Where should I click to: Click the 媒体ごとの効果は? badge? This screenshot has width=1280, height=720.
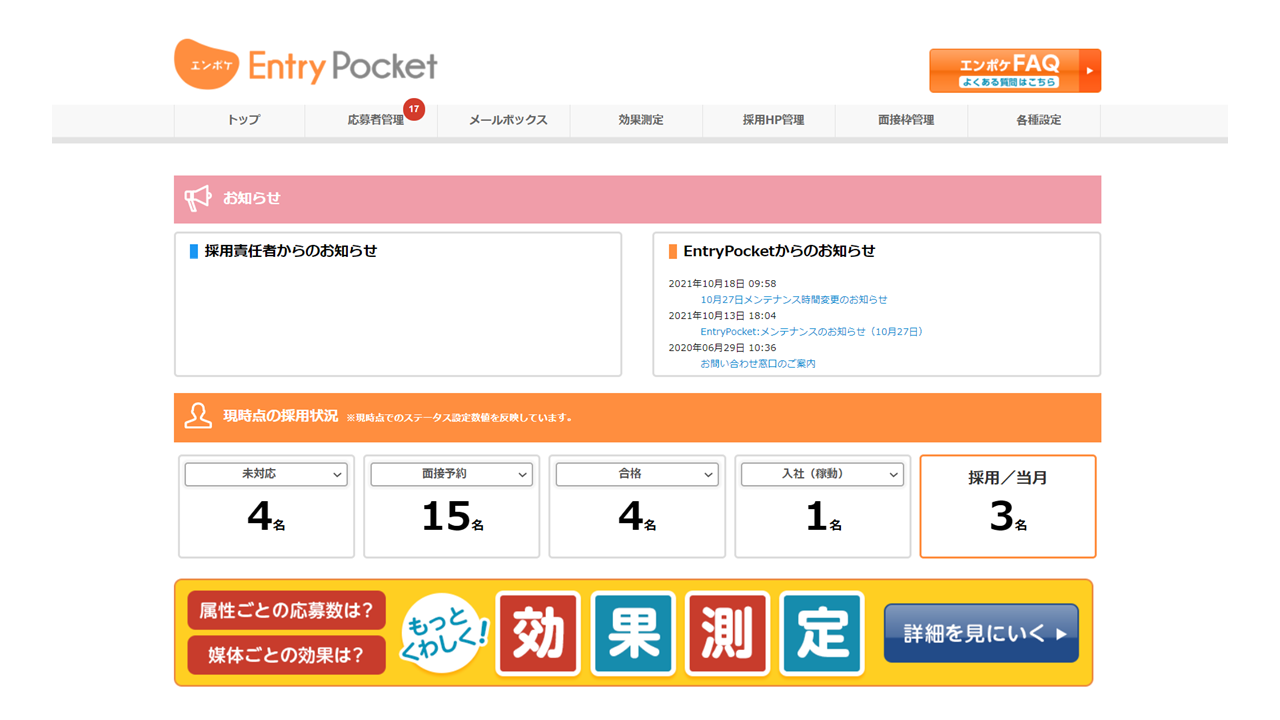click(x=286, y=655)
